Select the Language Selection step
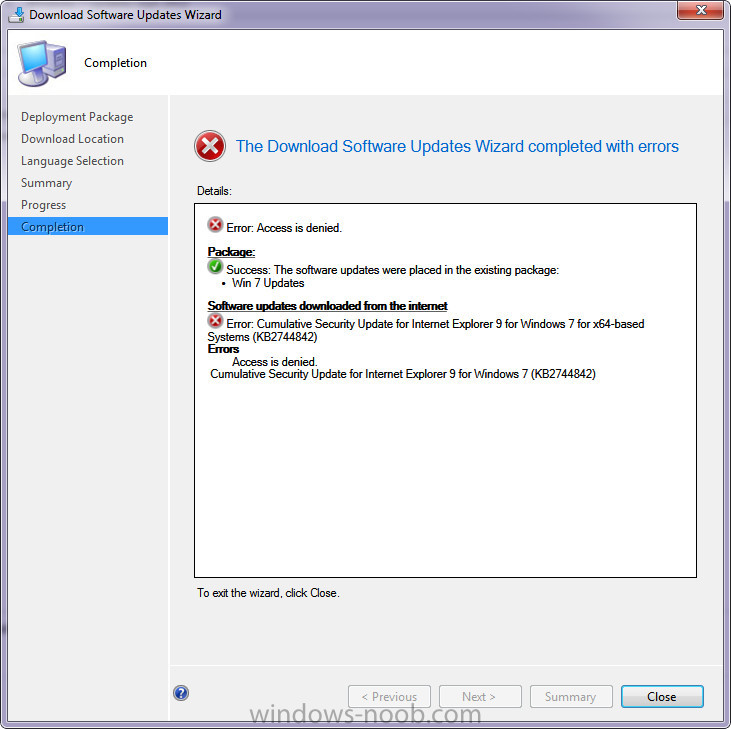The image size is (731, 729). (72, 161)
